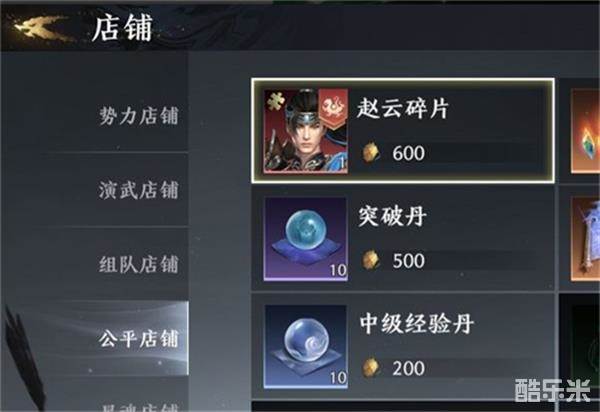This screenshot has width=600, height=412.
Task: Open the 势力店铺 tab
Action: 139,116
